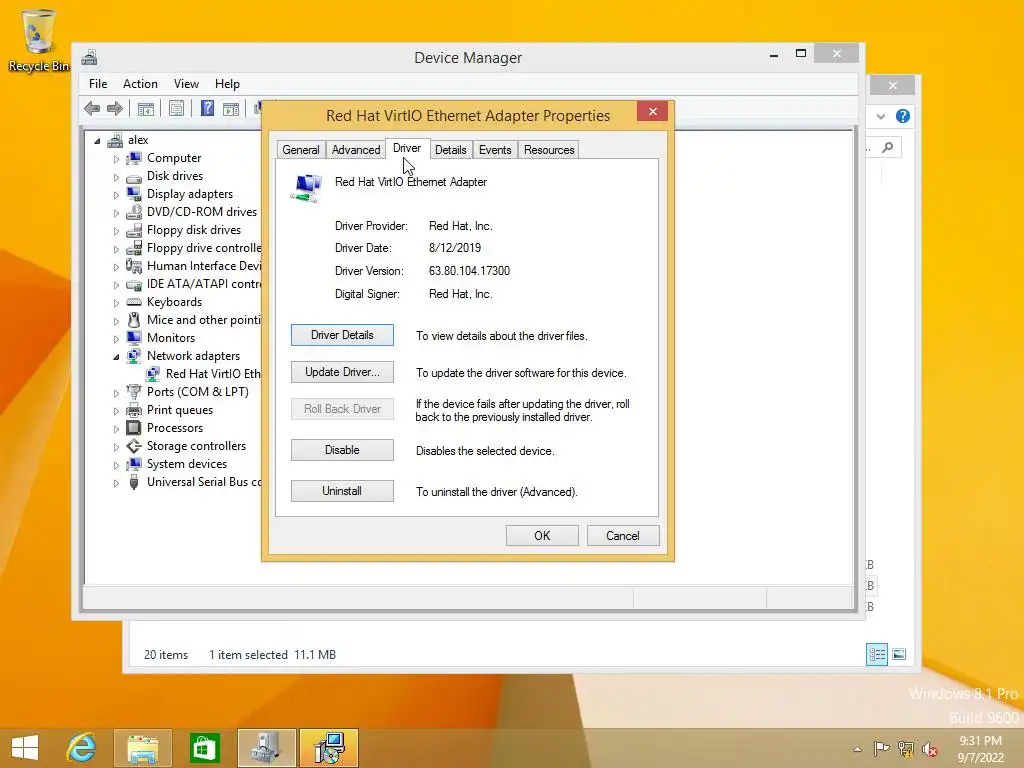The image size is (1024, 768).
Task: Switch to the General tab
Action: coord(301,150)
